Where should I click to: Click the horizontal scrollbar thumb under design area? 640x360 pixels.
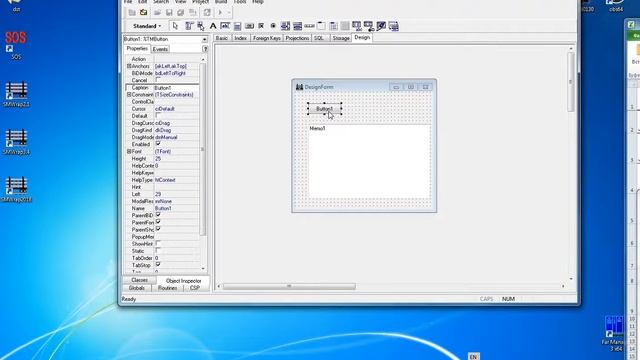pos(289,287)
